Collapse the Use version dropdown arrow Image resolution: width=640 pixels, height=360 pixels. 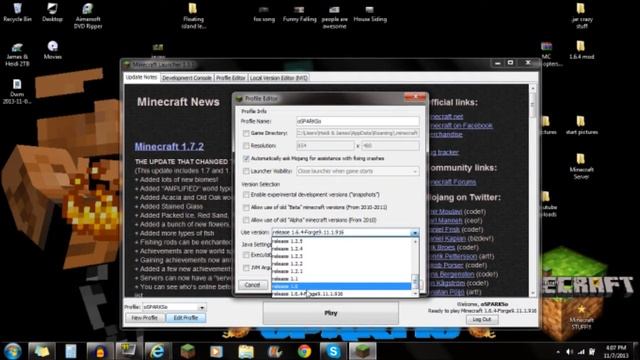[x=415, y=233]
